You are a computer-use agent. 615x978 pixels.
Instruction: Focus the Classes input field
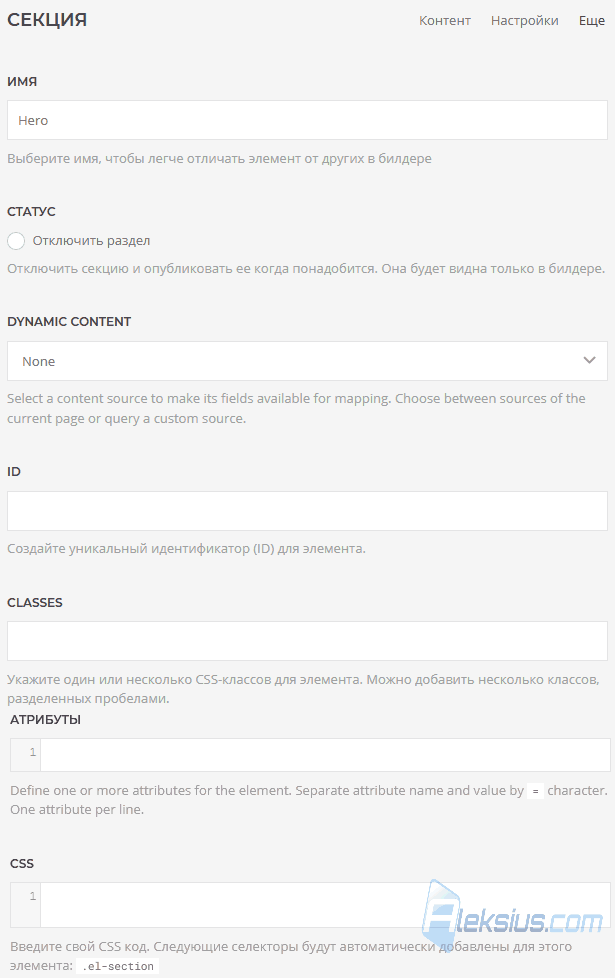point(307,641)
